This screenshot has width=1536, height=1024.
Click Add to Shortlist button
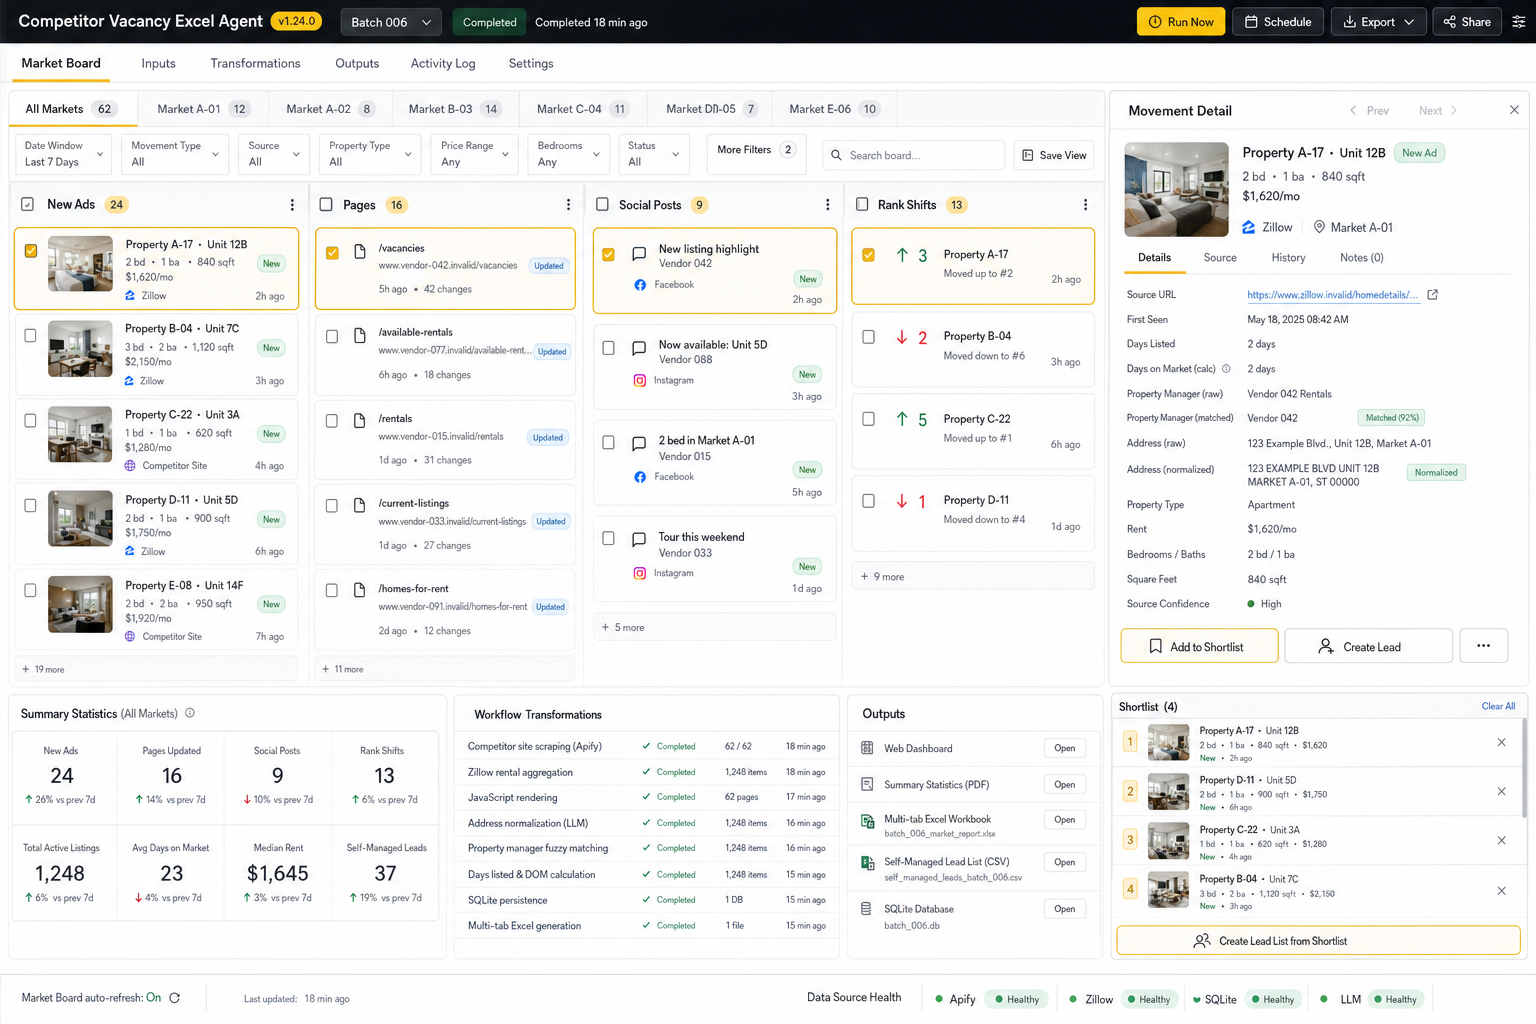point(1199,646)
